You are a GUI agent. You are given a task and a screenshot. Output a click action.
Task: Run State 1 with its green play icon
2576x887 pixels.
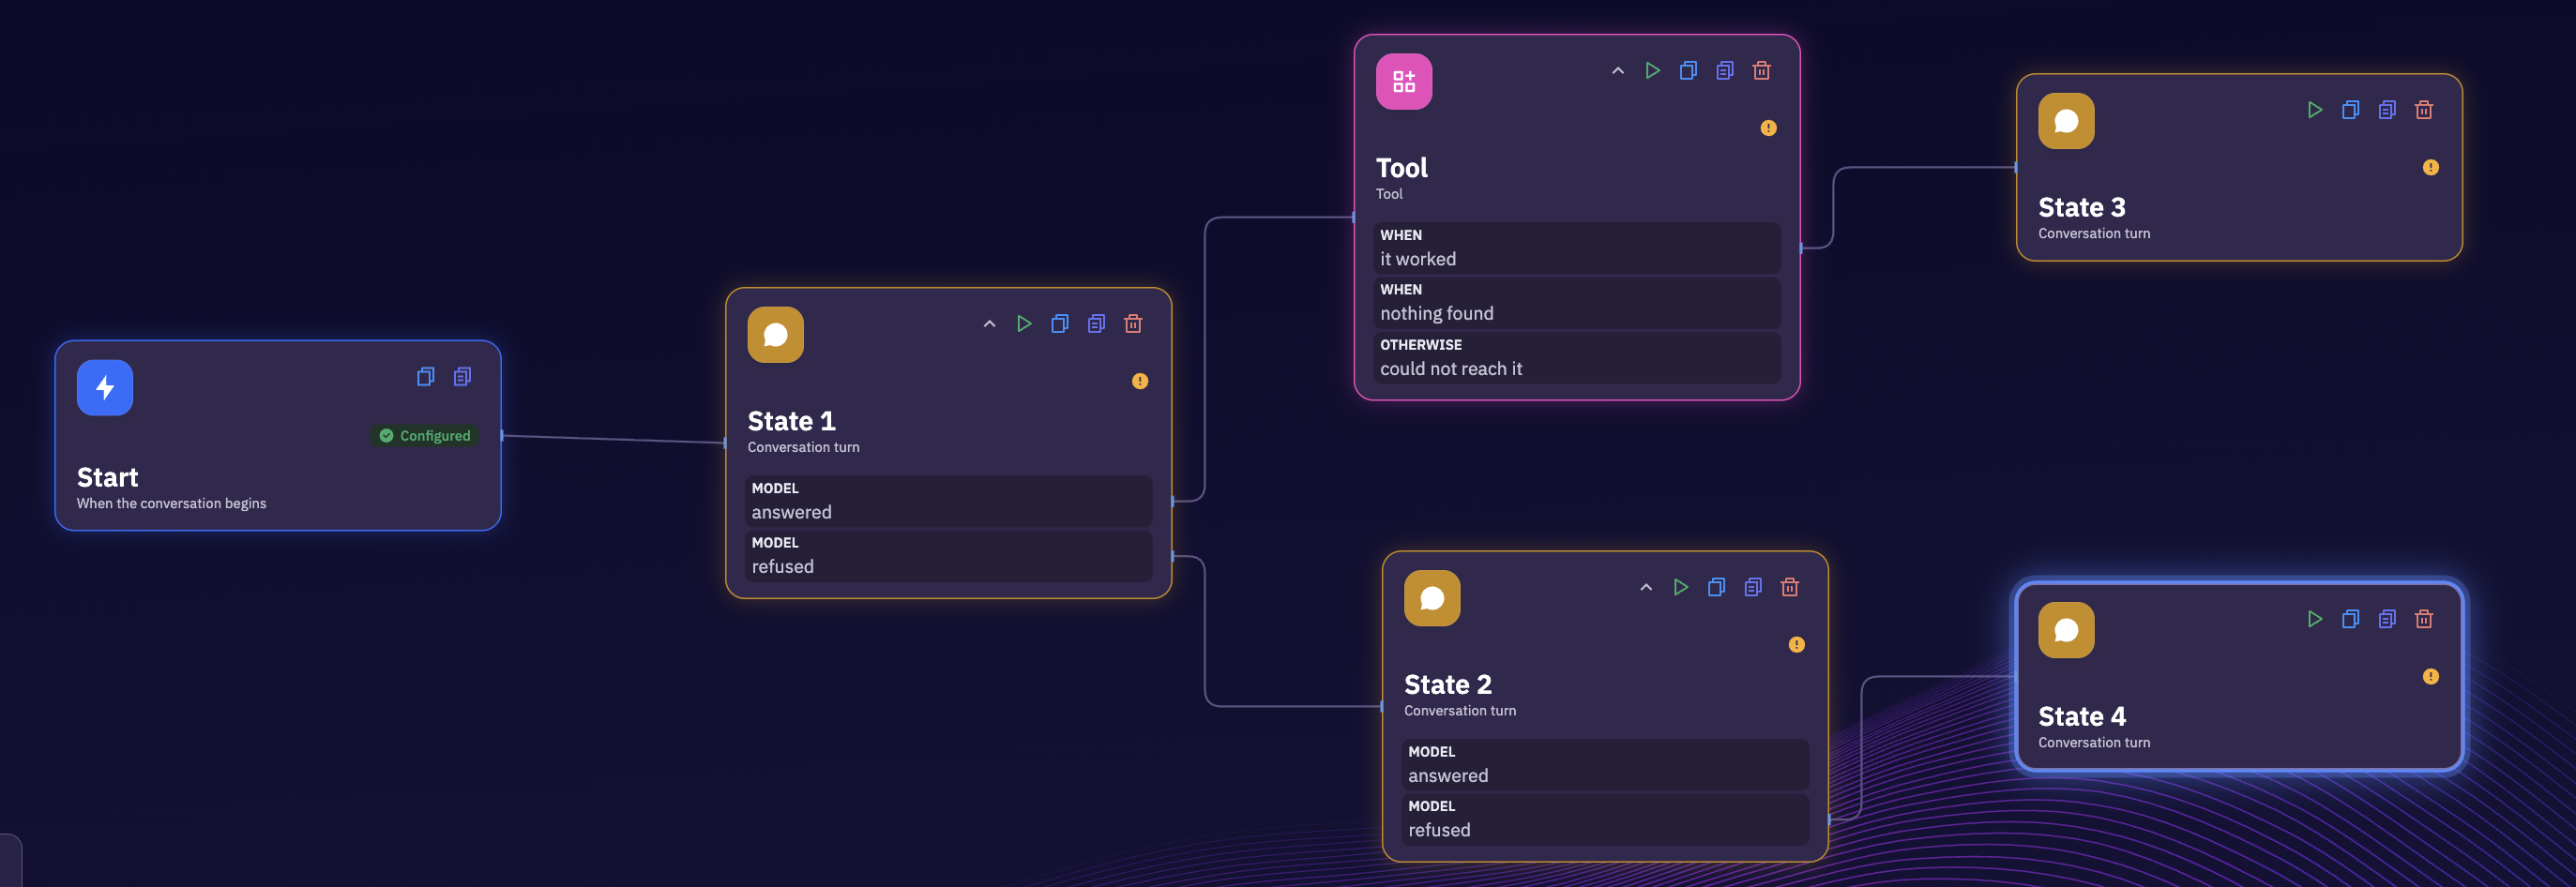1024,324
